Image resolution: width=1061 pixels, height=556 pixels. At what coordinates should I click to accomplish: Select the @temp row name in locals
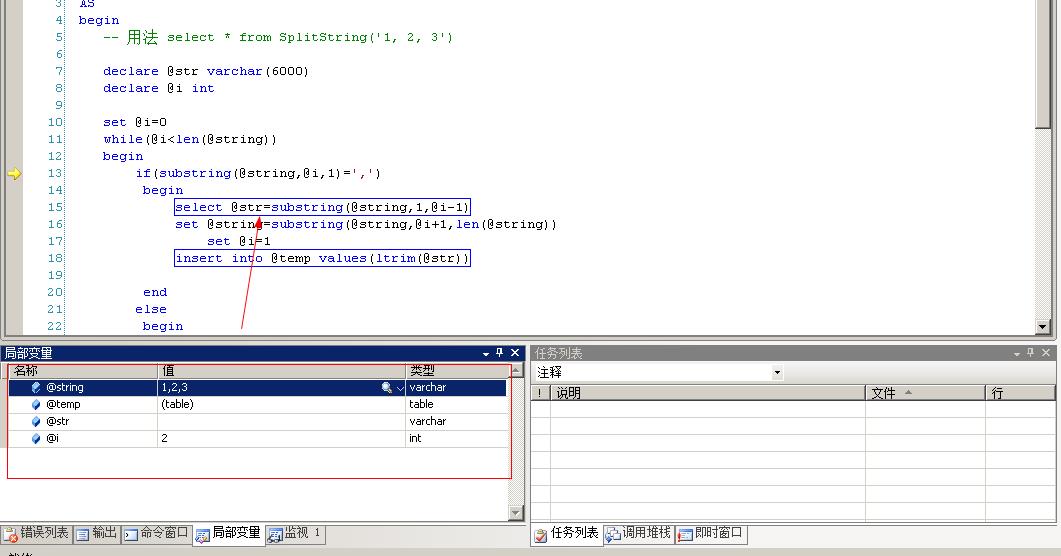pos(63,404)
